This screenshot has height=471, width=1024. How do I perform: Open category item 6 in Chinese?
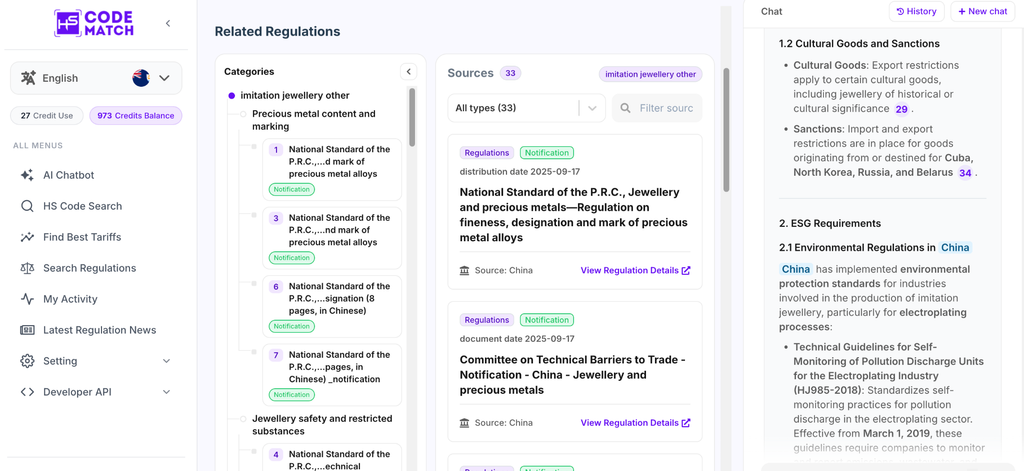[x=332, y=306]
